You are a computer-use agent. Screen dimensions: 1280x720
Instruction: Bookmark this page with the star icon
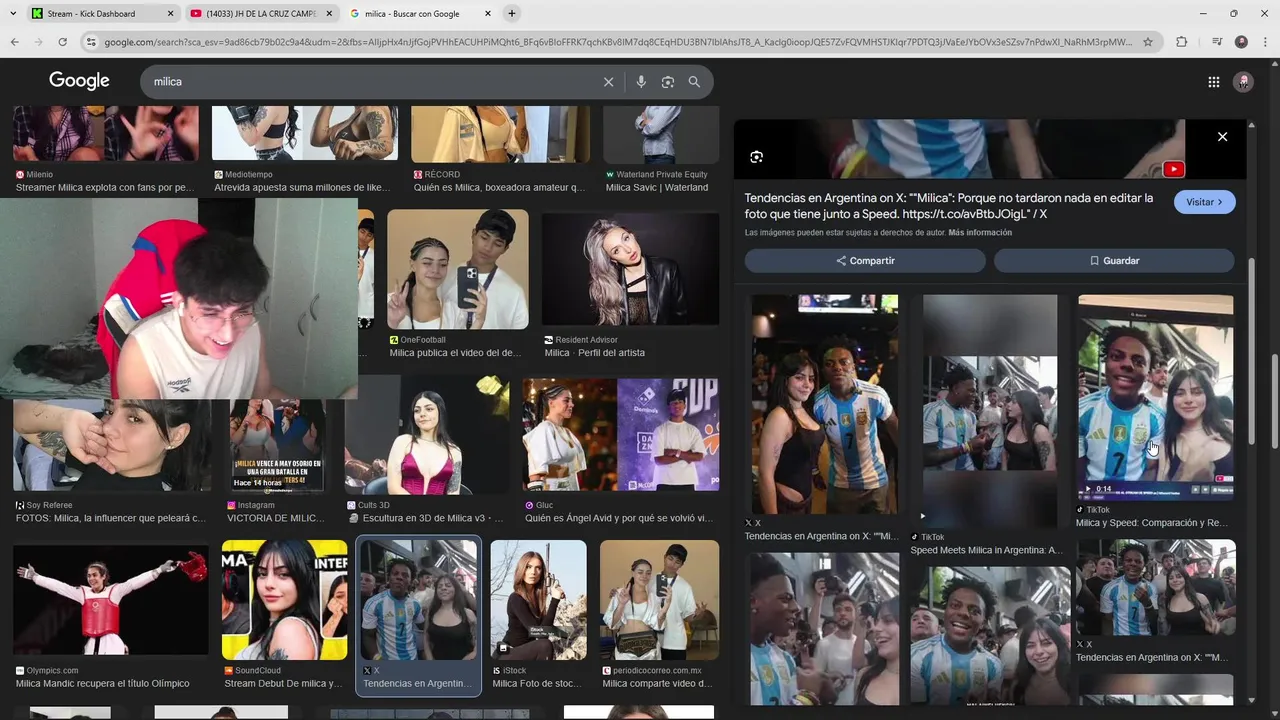tap(1148, 42)
